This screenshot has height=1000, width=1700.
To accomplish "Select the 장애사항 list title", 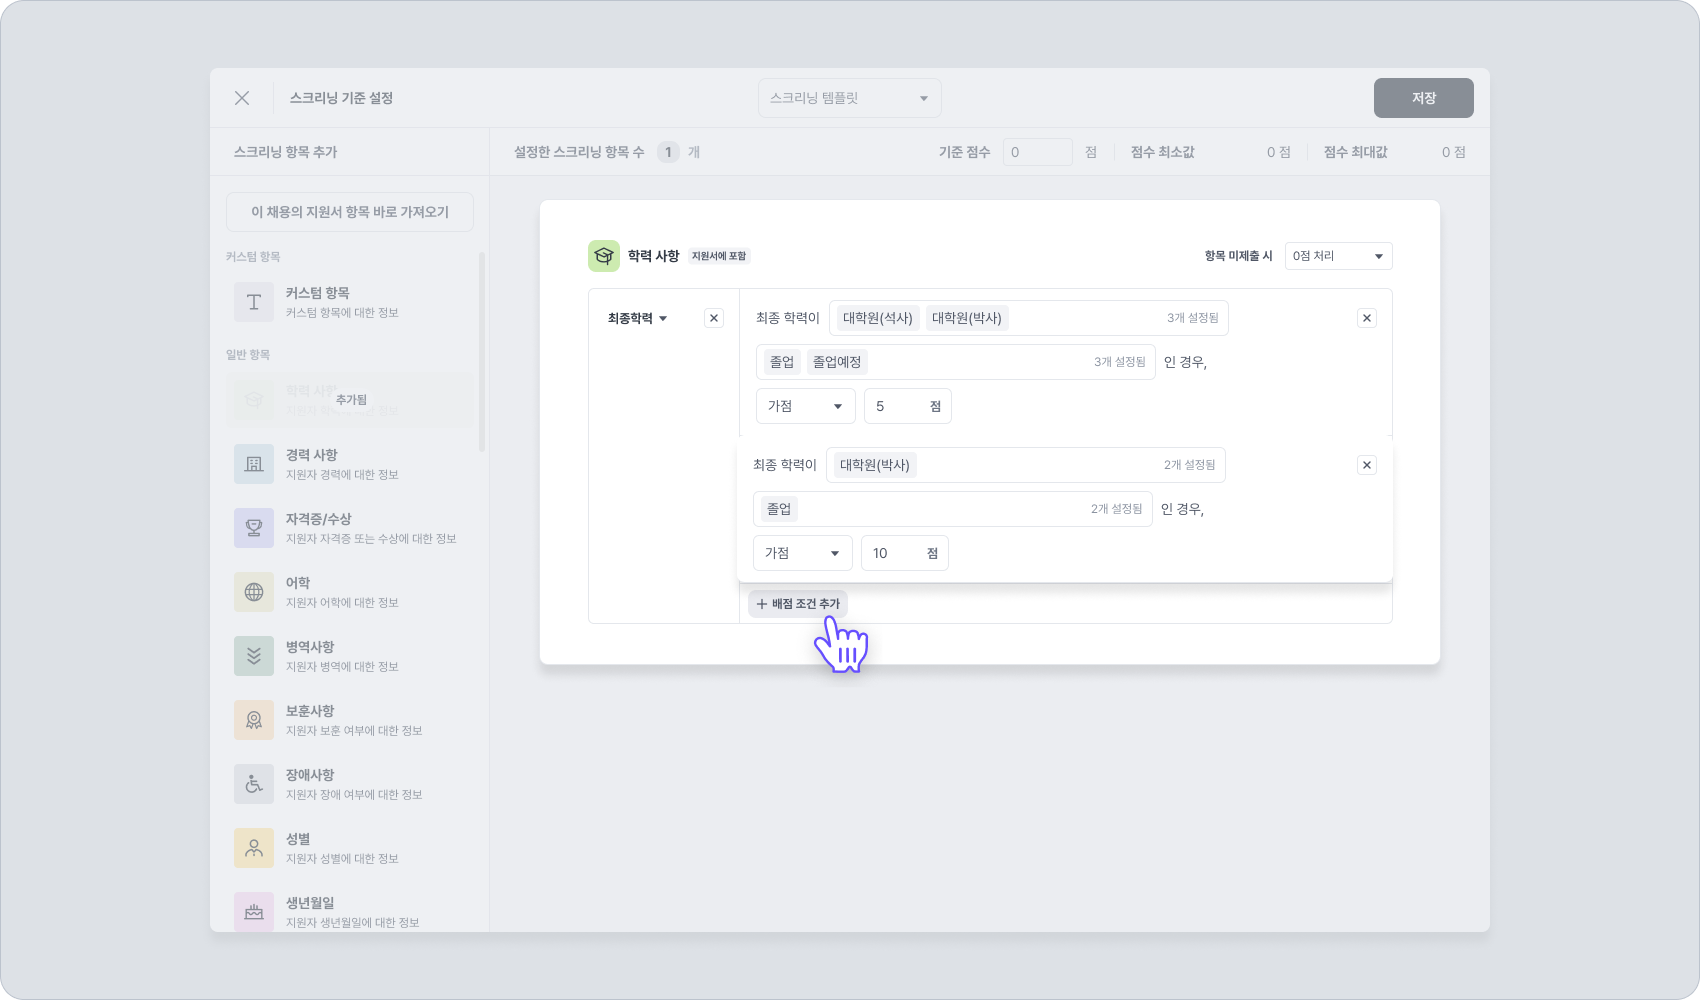I will pos(310,775).
